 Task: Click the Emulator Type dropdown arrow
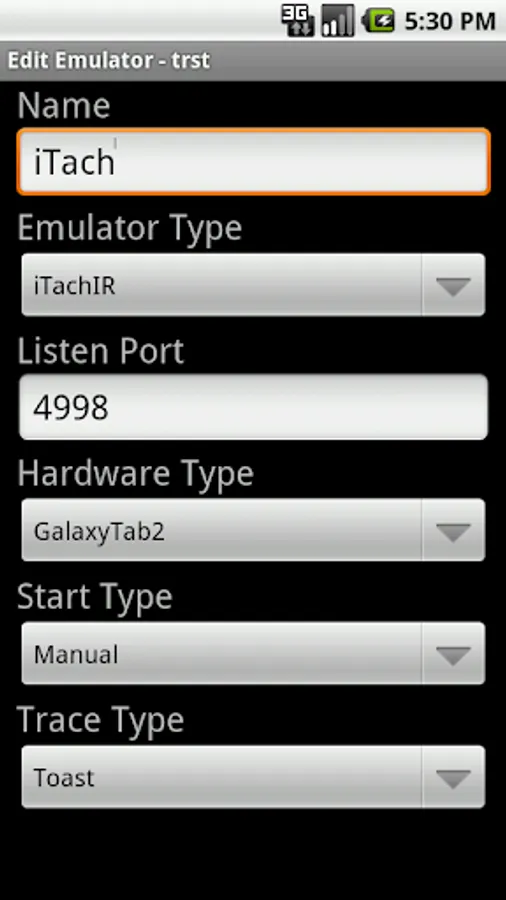click(x=453, y=285)
